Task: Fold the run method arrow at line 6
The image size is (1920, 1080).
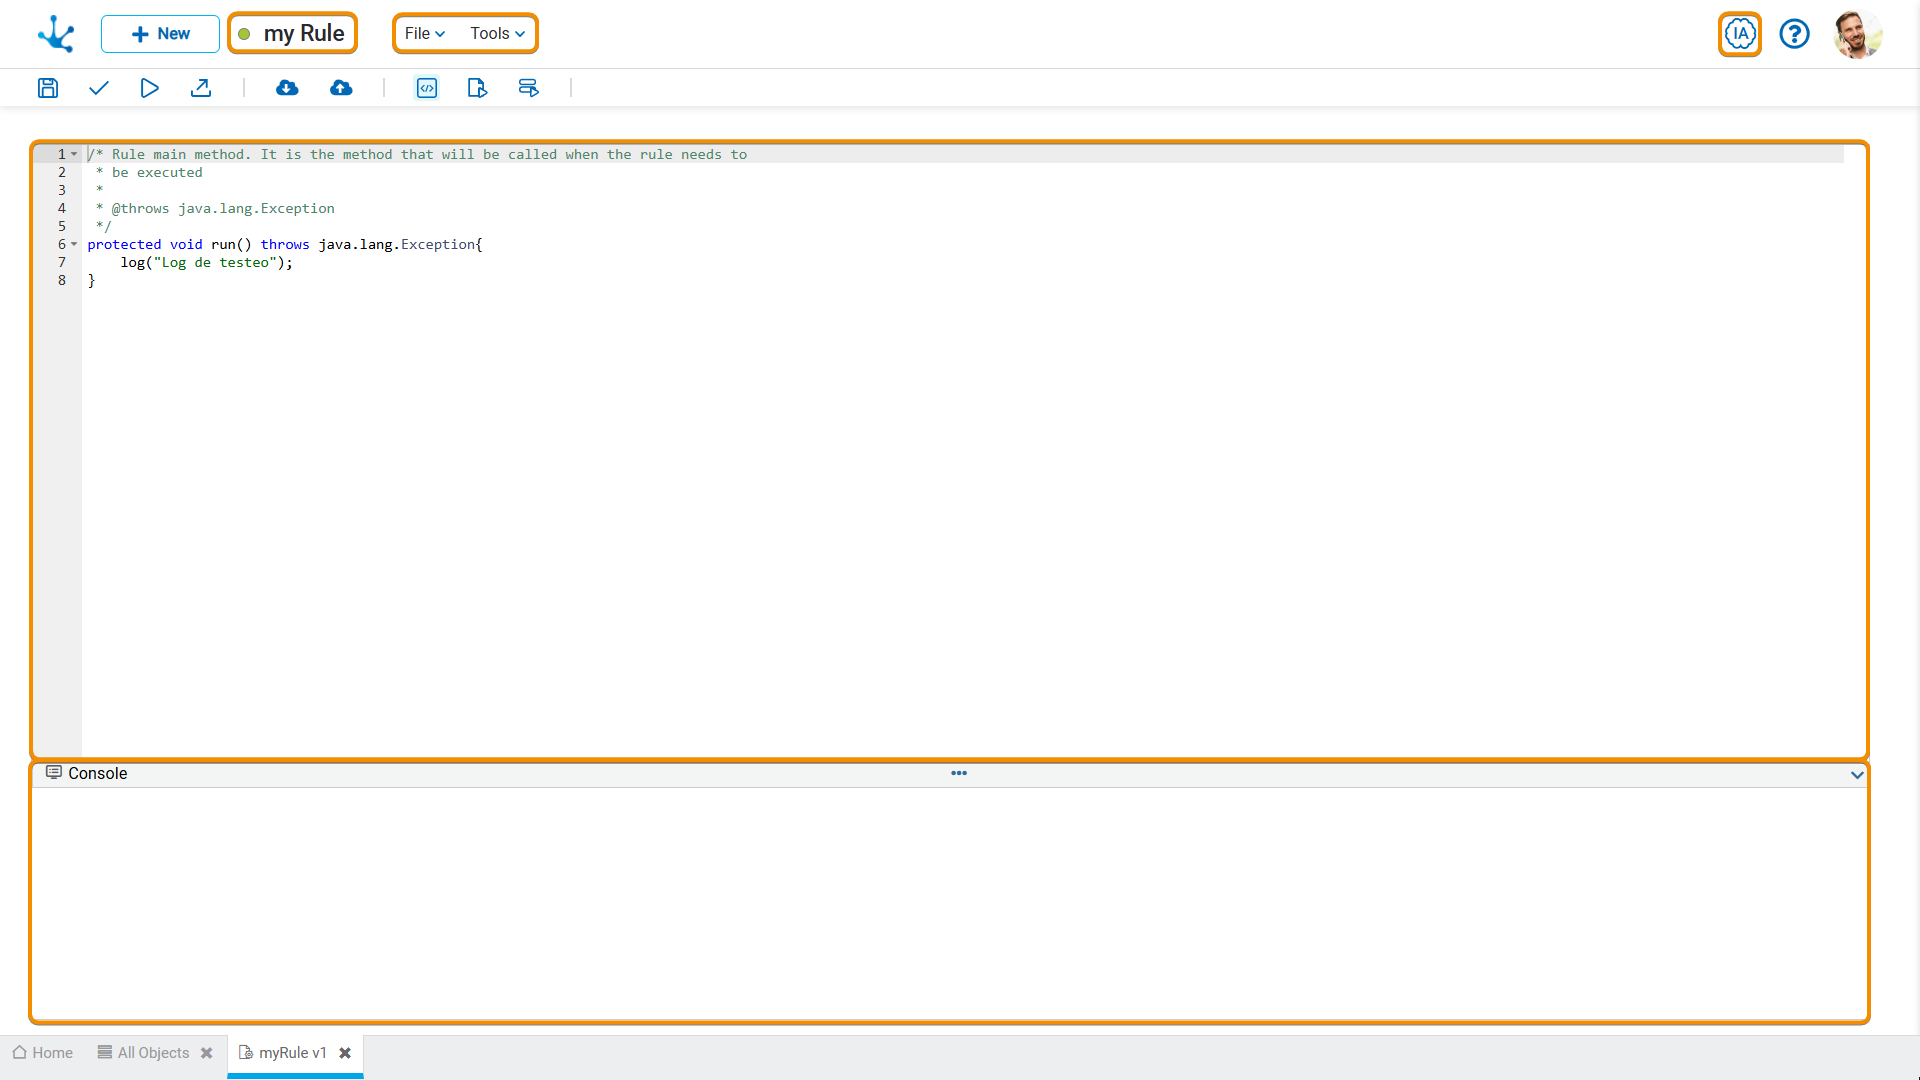Action: (74, 244)
